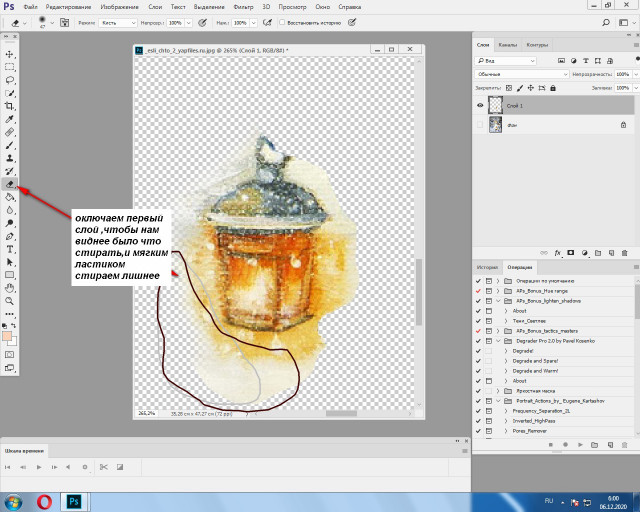Viewport: 640px width, 512px height.
Task: Switch to the Каналы tab
Action: [x=508, y=45]
